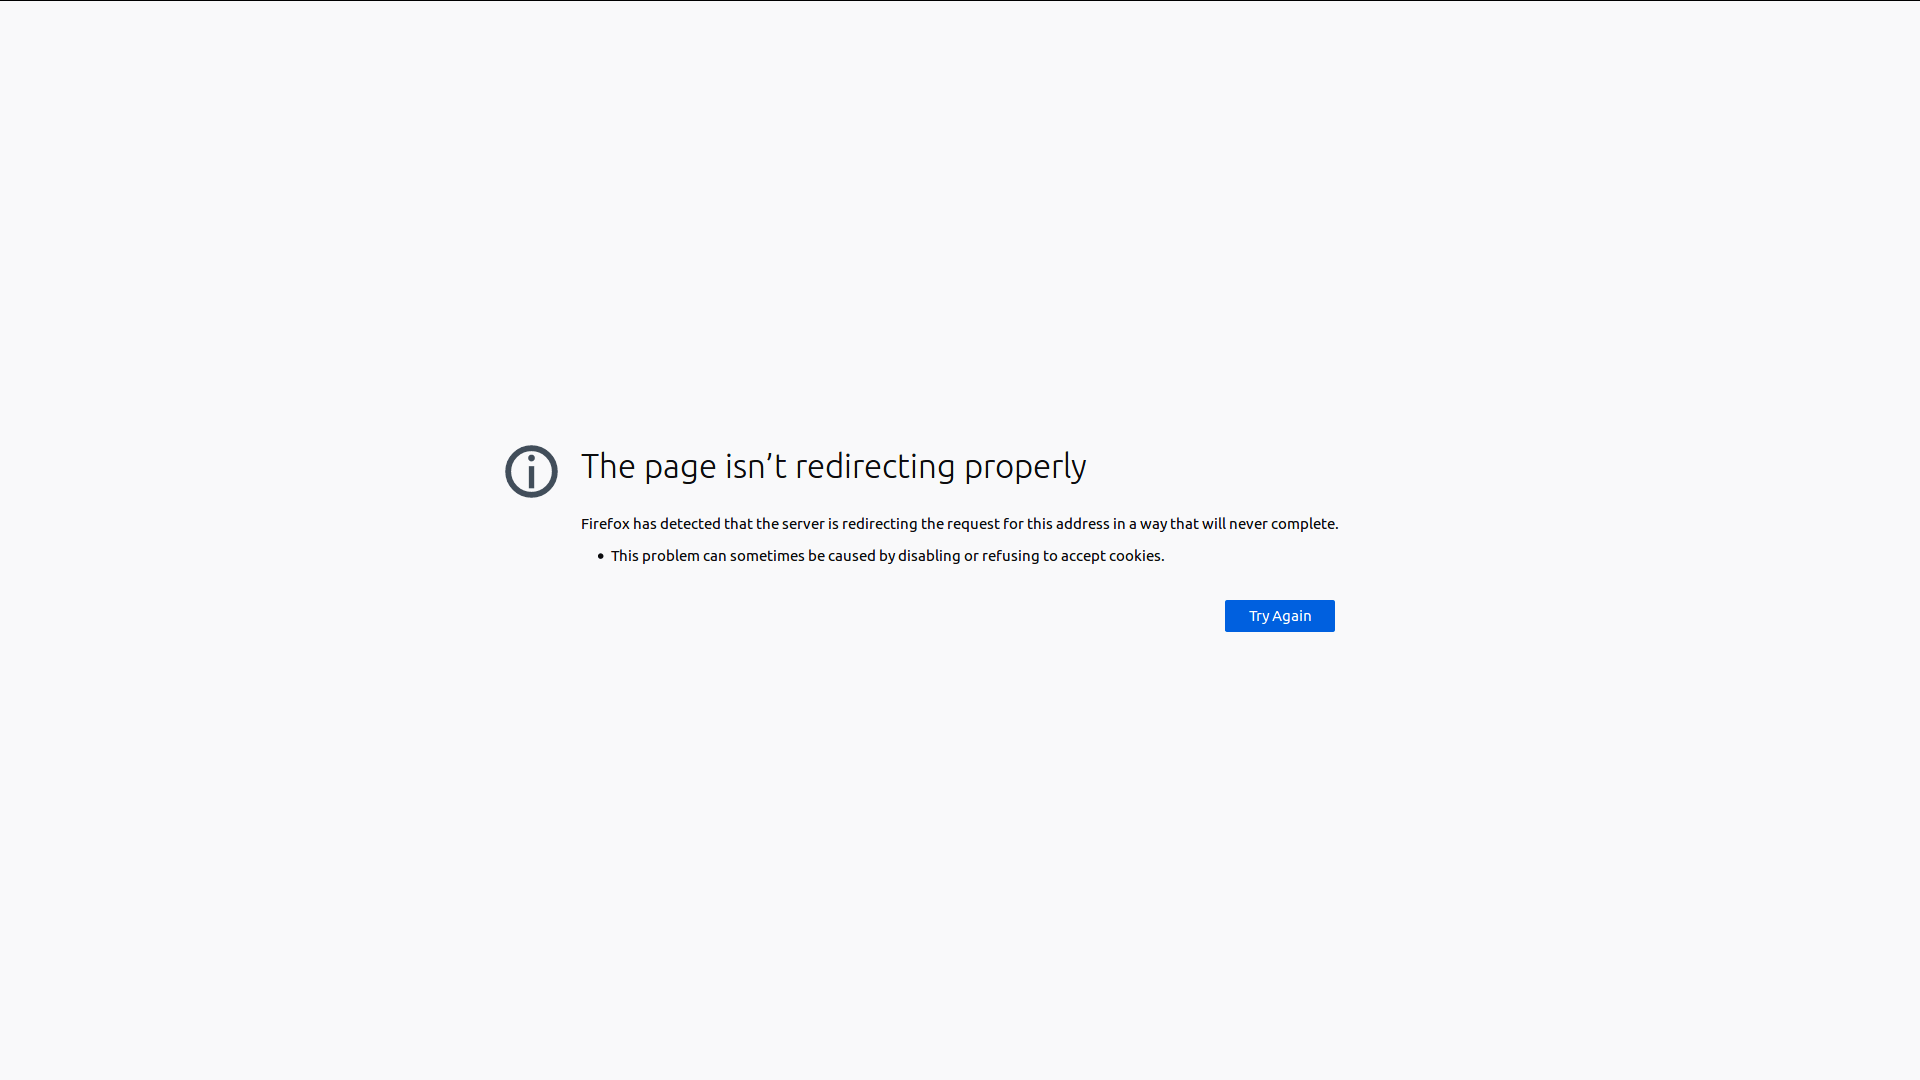Click the bullet dot before "This problem"
This screenshot has height=1080, width=1920.
[x=601, y=556]
